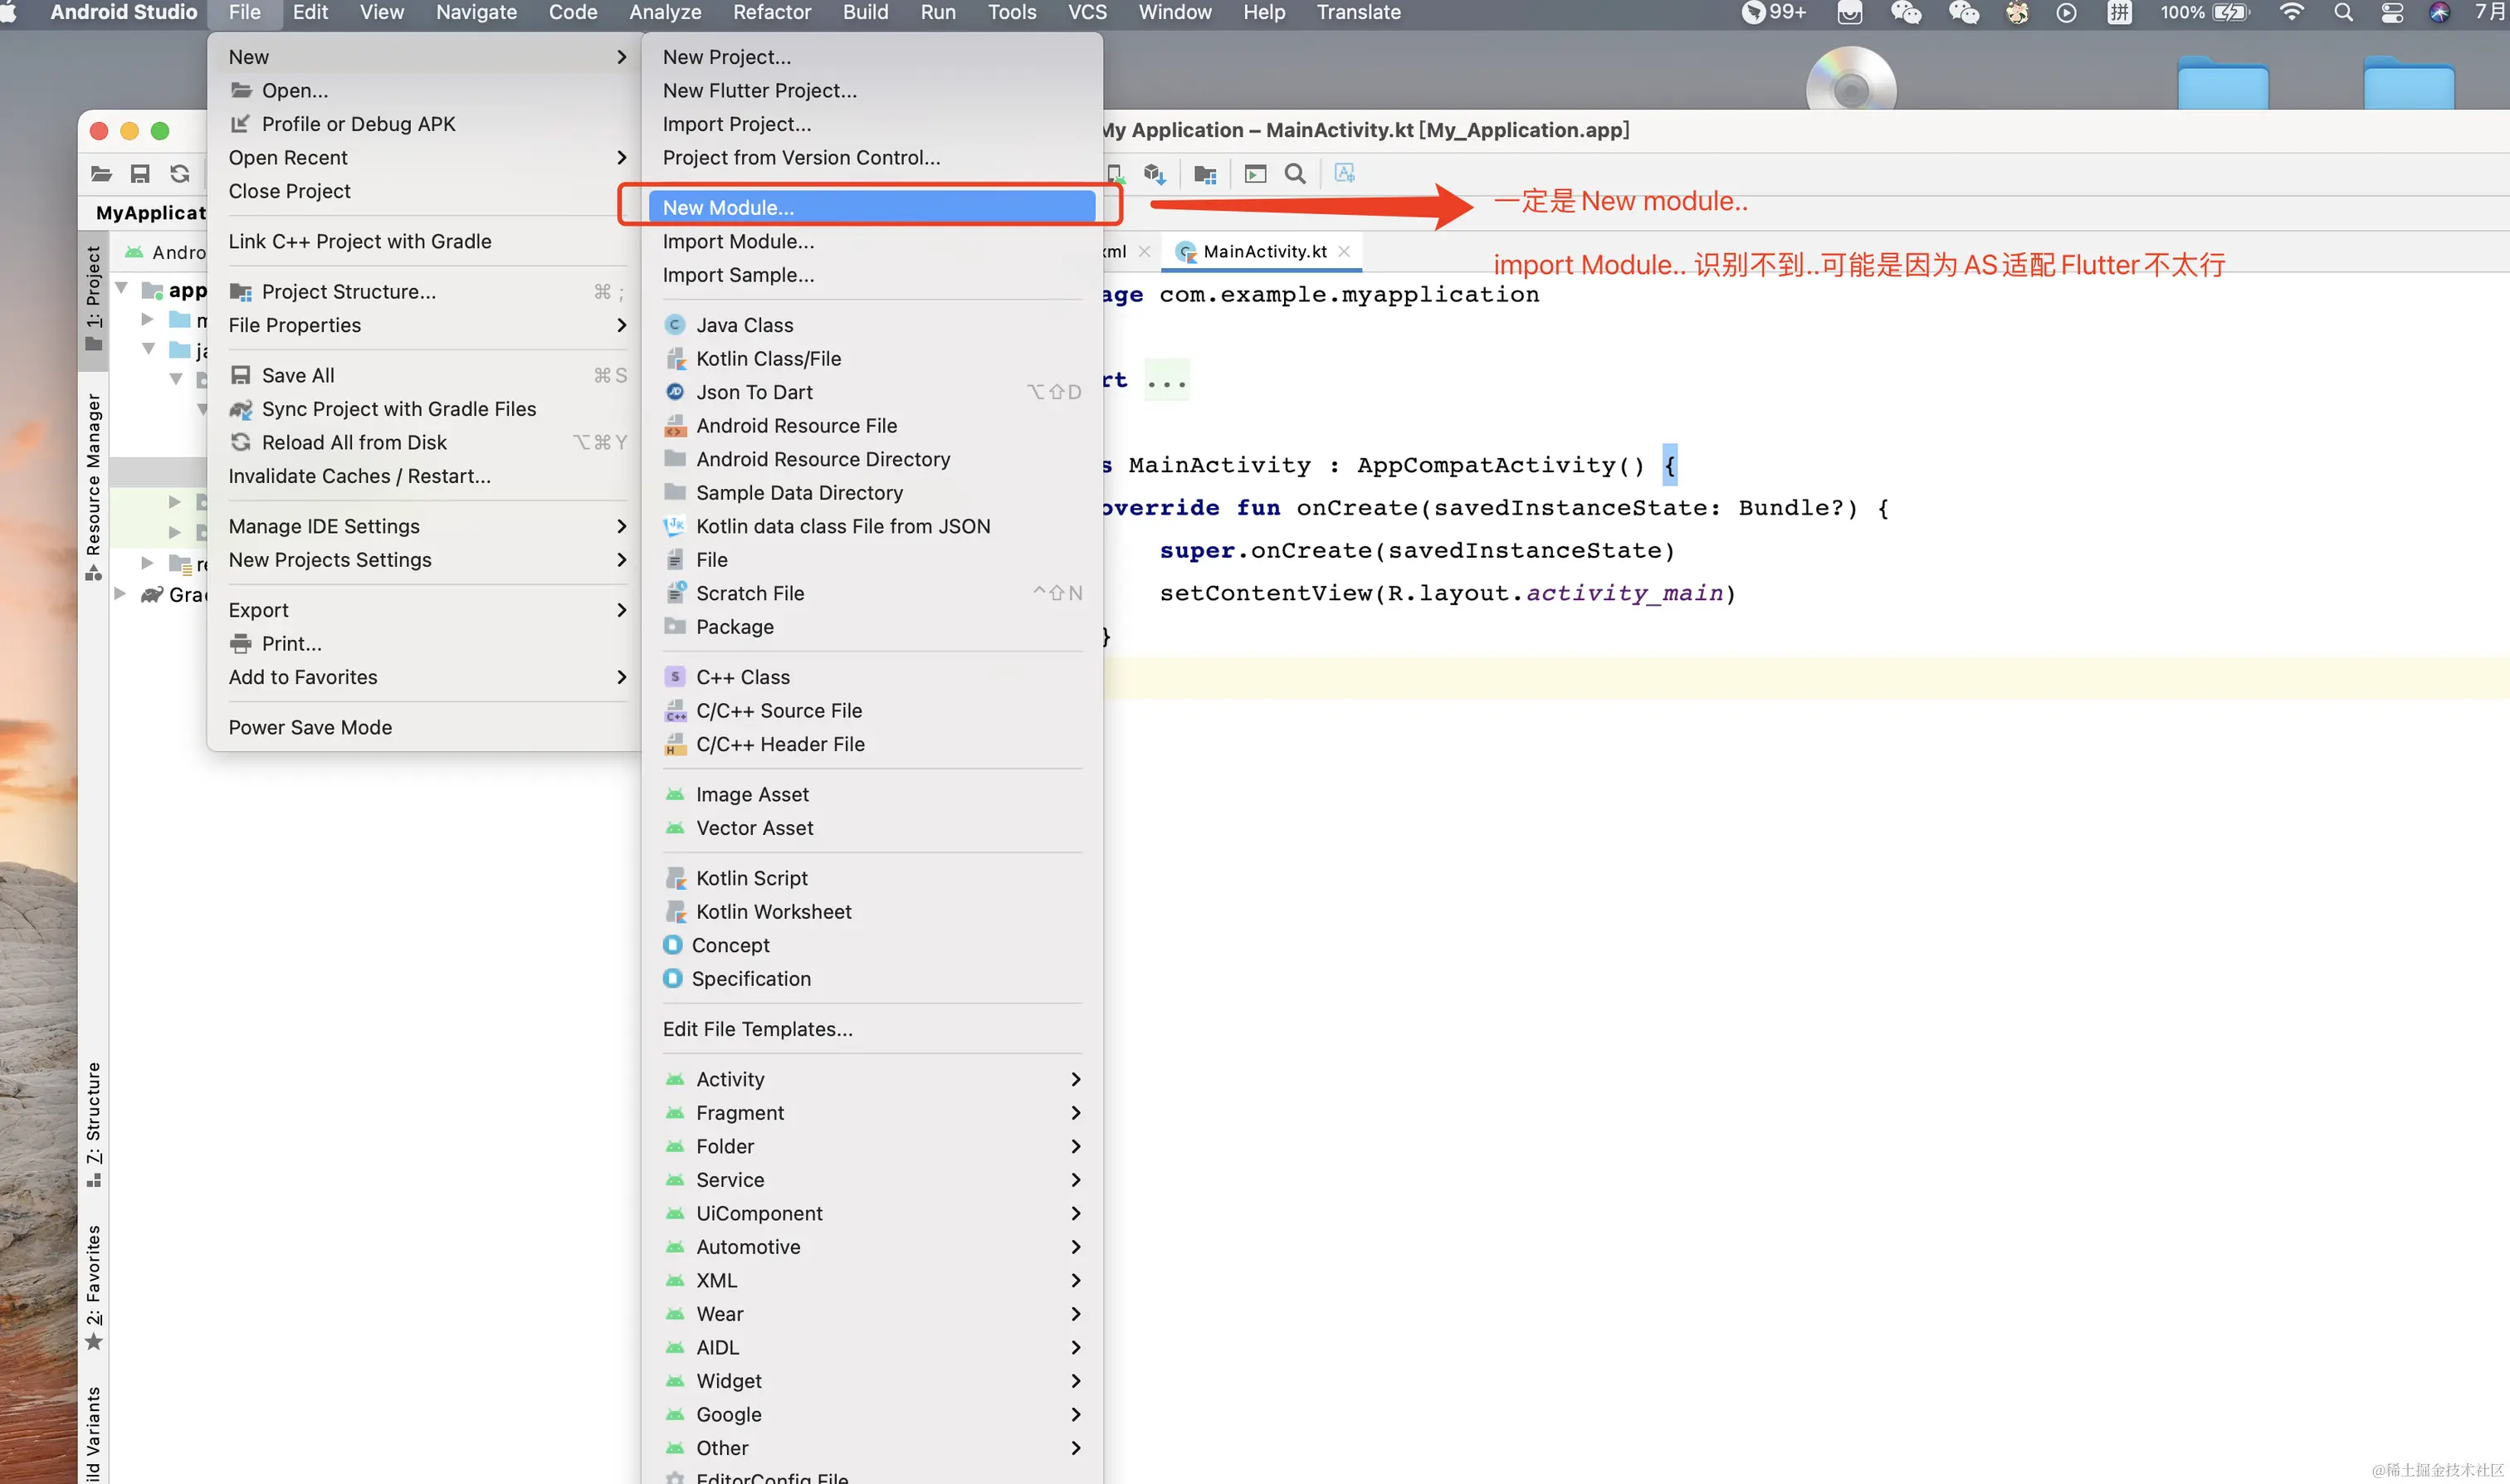Open Resource Manager side panel

93,475
